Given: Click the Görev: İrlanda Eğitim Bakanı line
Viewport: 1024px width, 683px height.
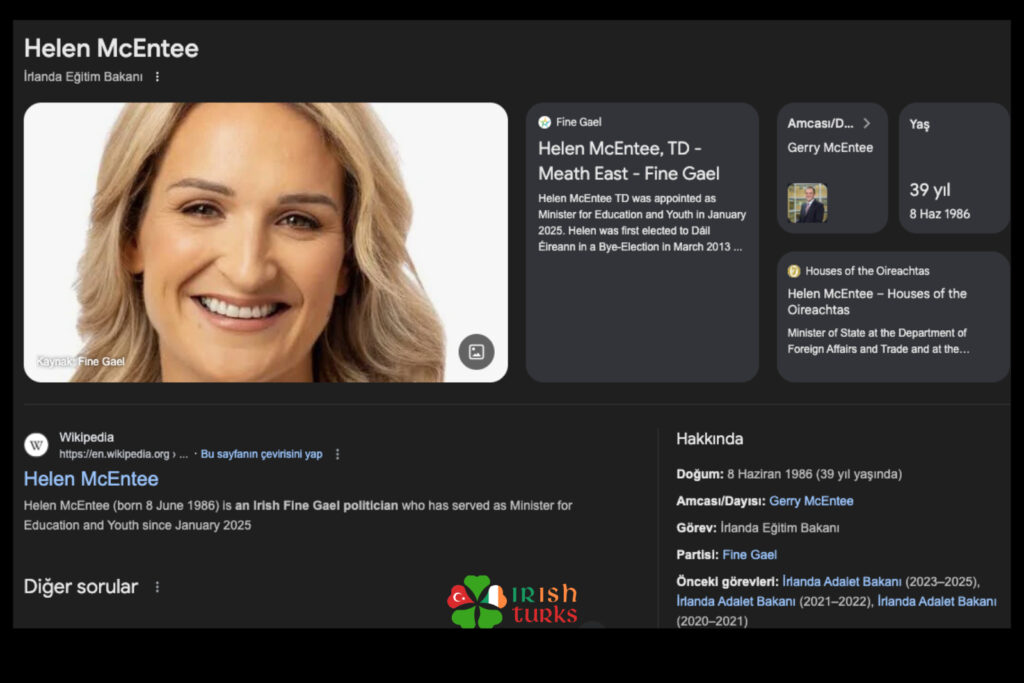Looking at the screenshot, I should [758, 528].
